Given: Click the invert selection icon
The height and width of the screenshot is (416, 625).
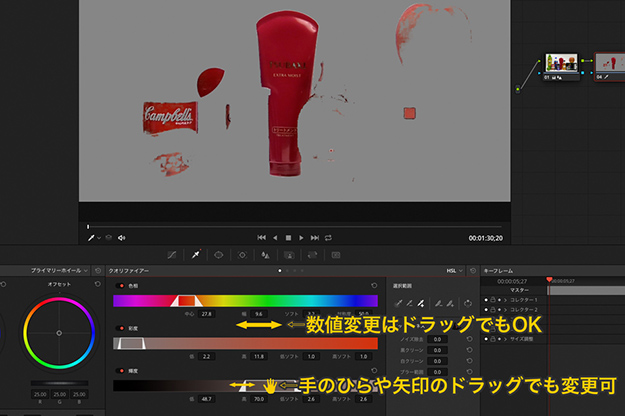Looking at the screenshot, I should pyautogui.click(x=467, y=303).
